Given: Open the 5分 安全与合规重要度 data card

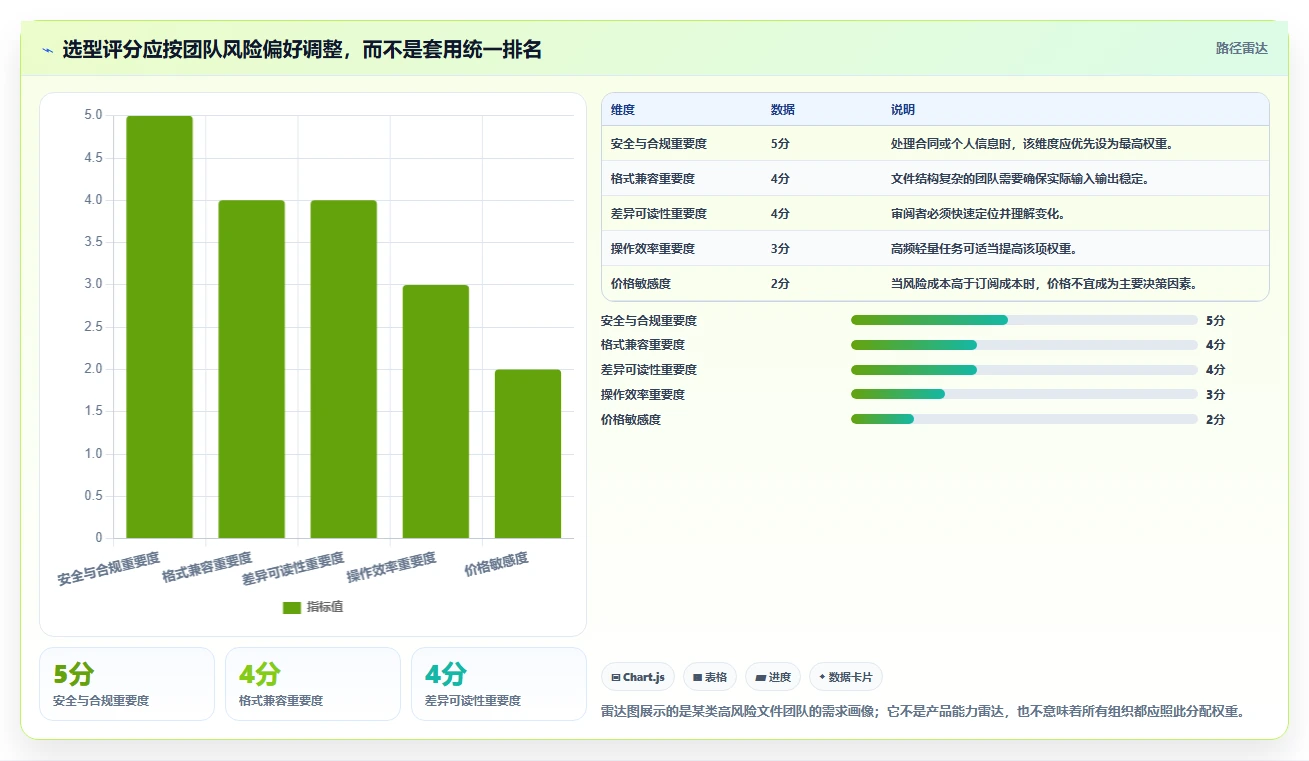Looking at the screenshot, I should point(127,684).
